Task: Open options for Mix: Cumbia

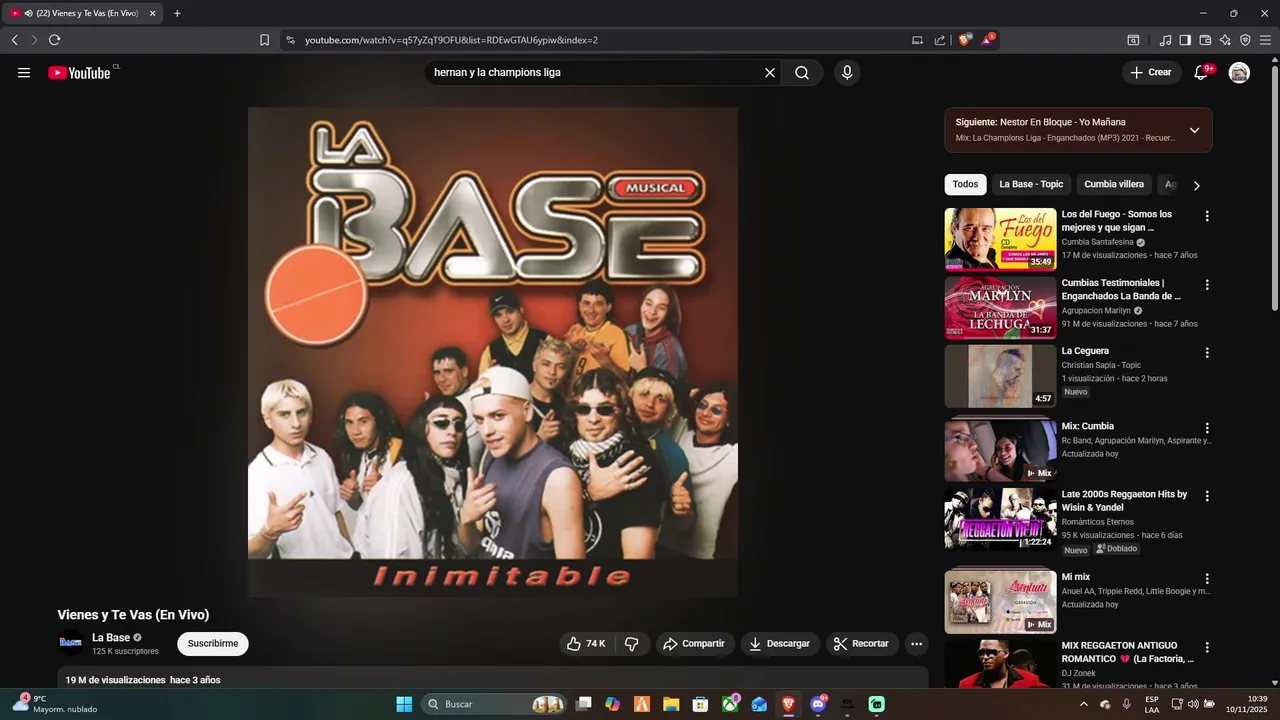Action: [x=1207, y=428]
